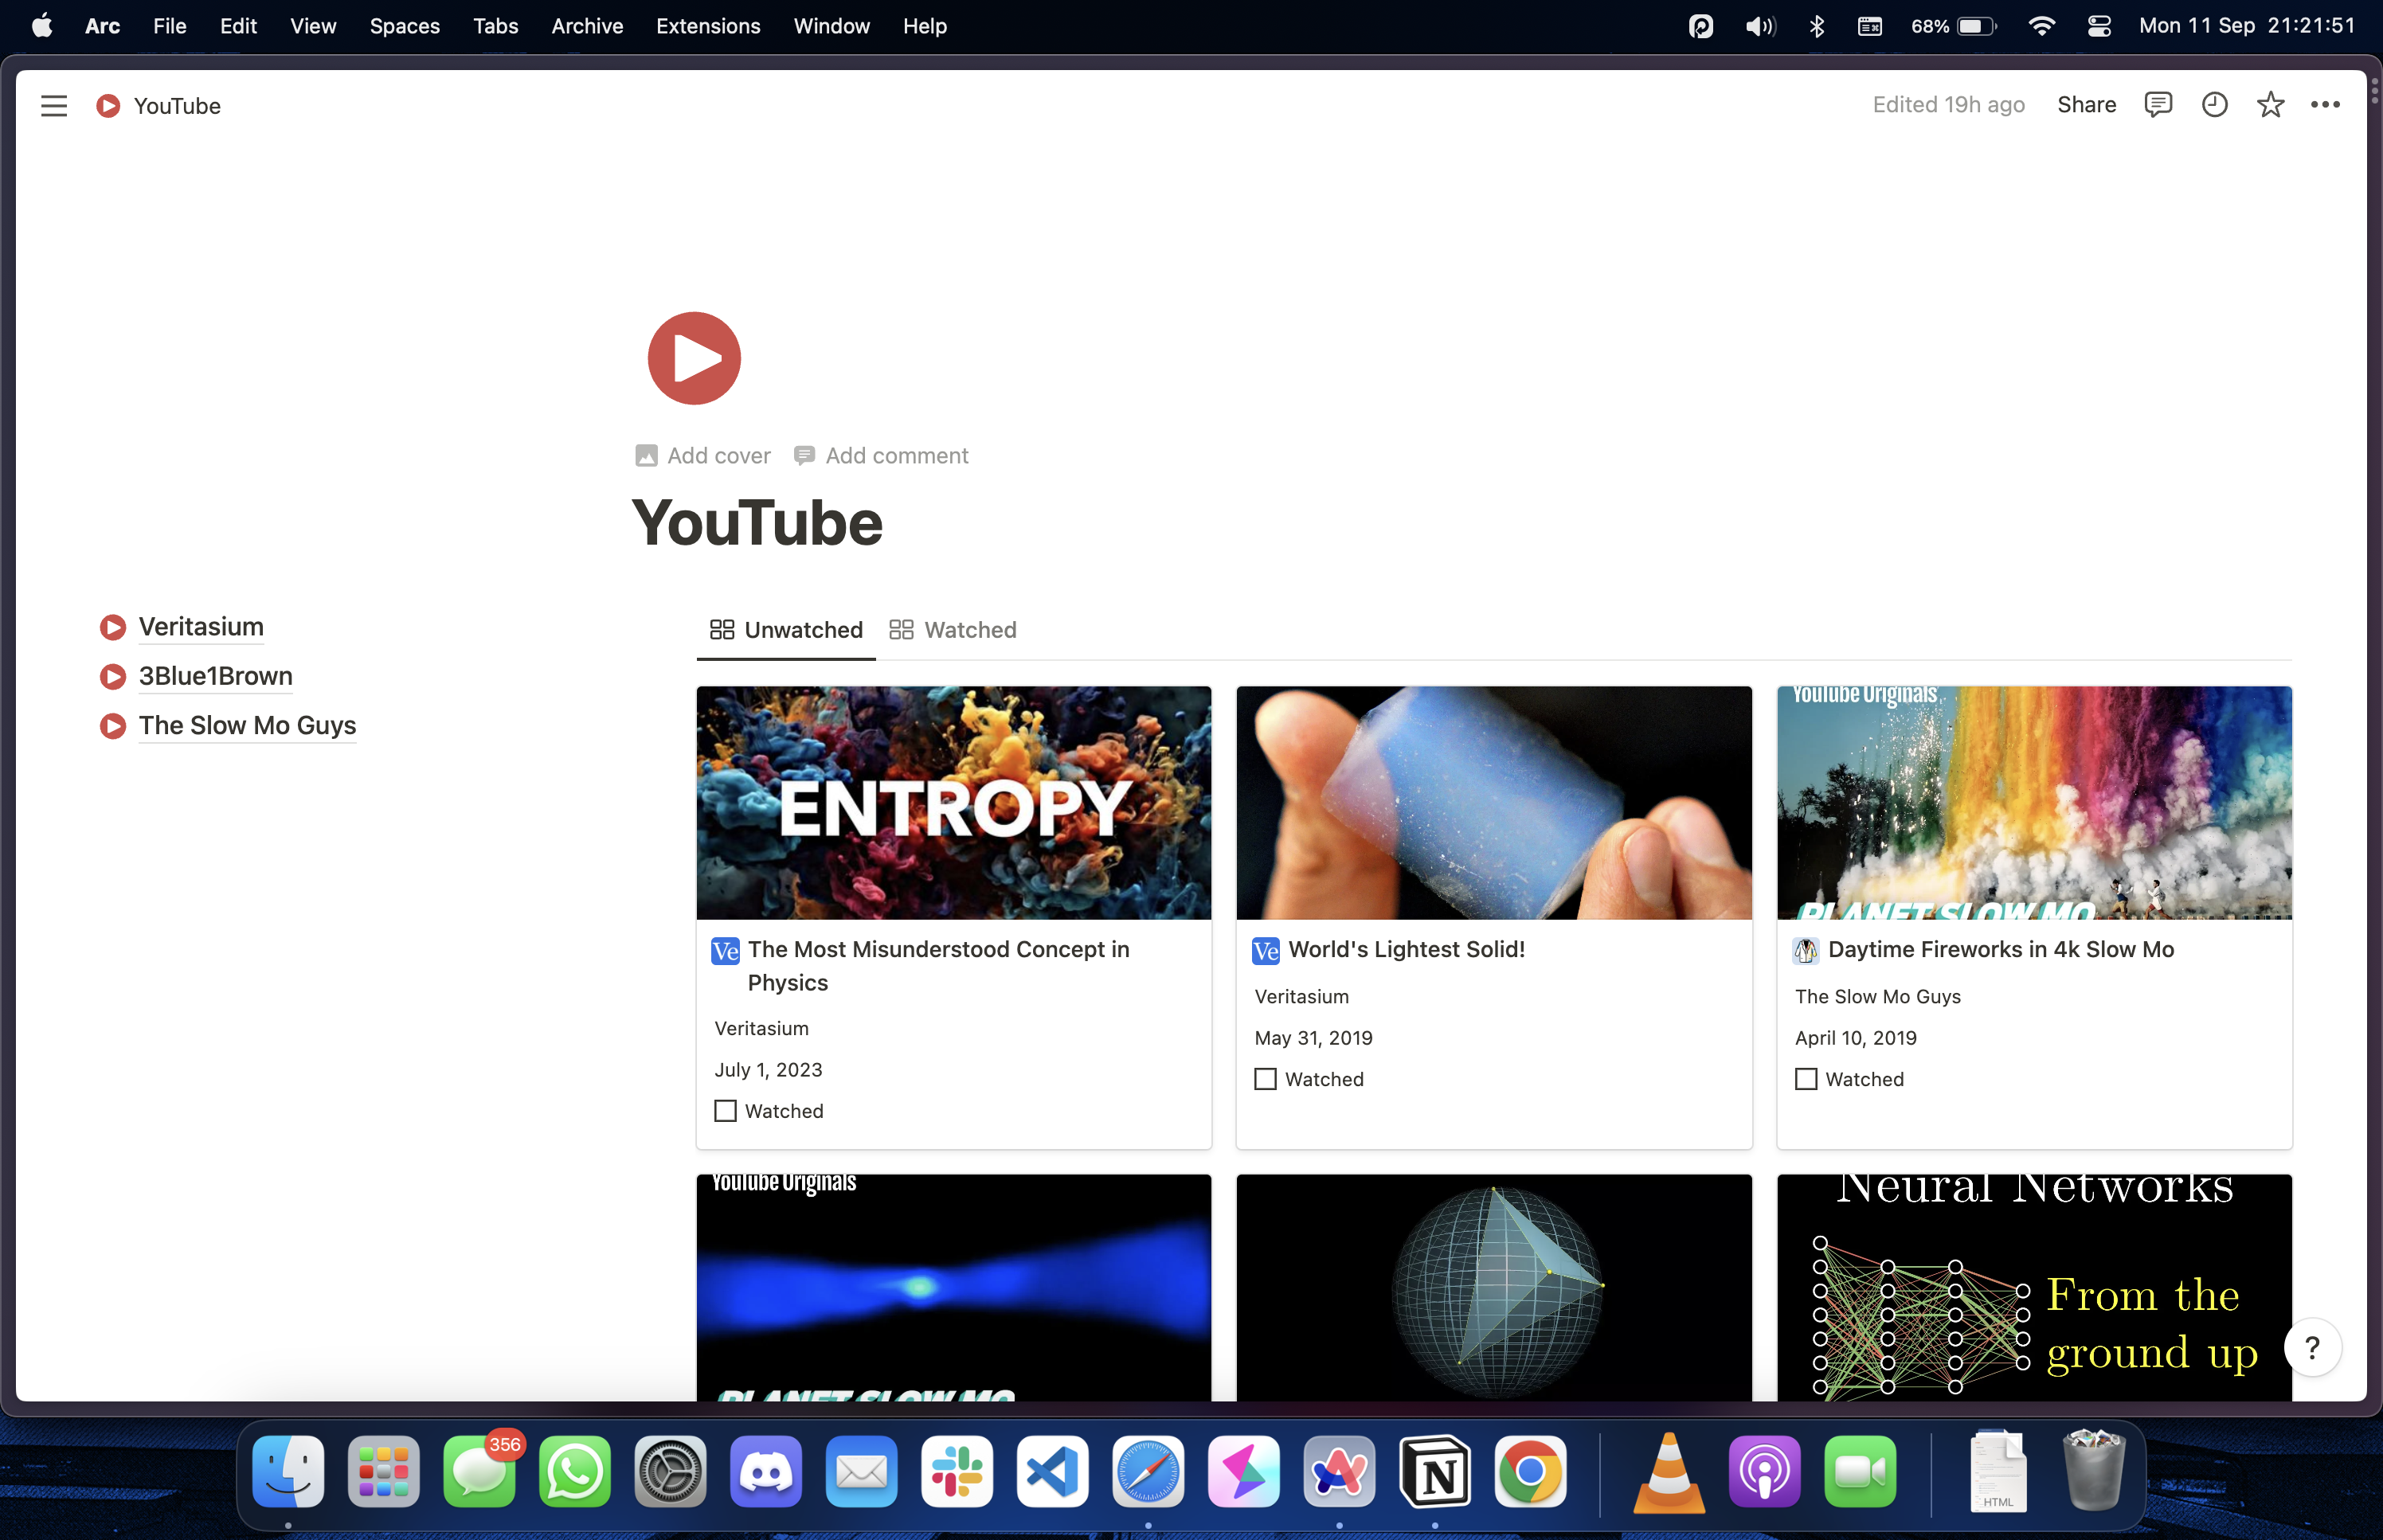Open The Slow Mo Guys page link
This screenshot has height=1540, width=2383.
click(247, 725)
